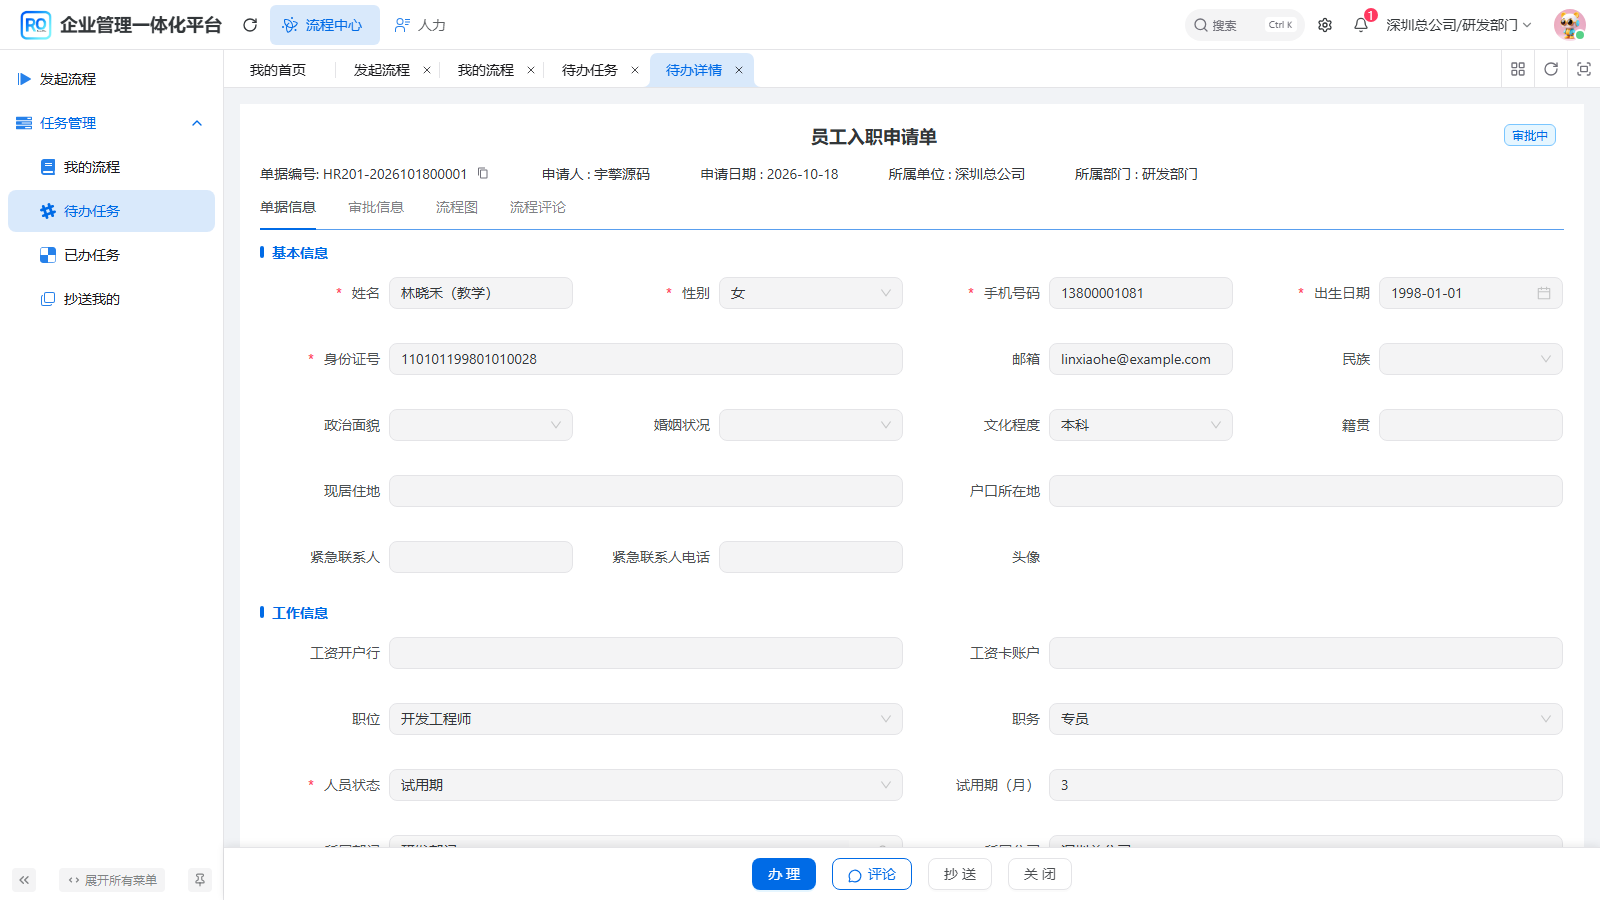Focus the search box
The height and width of the screenshot is (900, 1600).
point(1245,25)
